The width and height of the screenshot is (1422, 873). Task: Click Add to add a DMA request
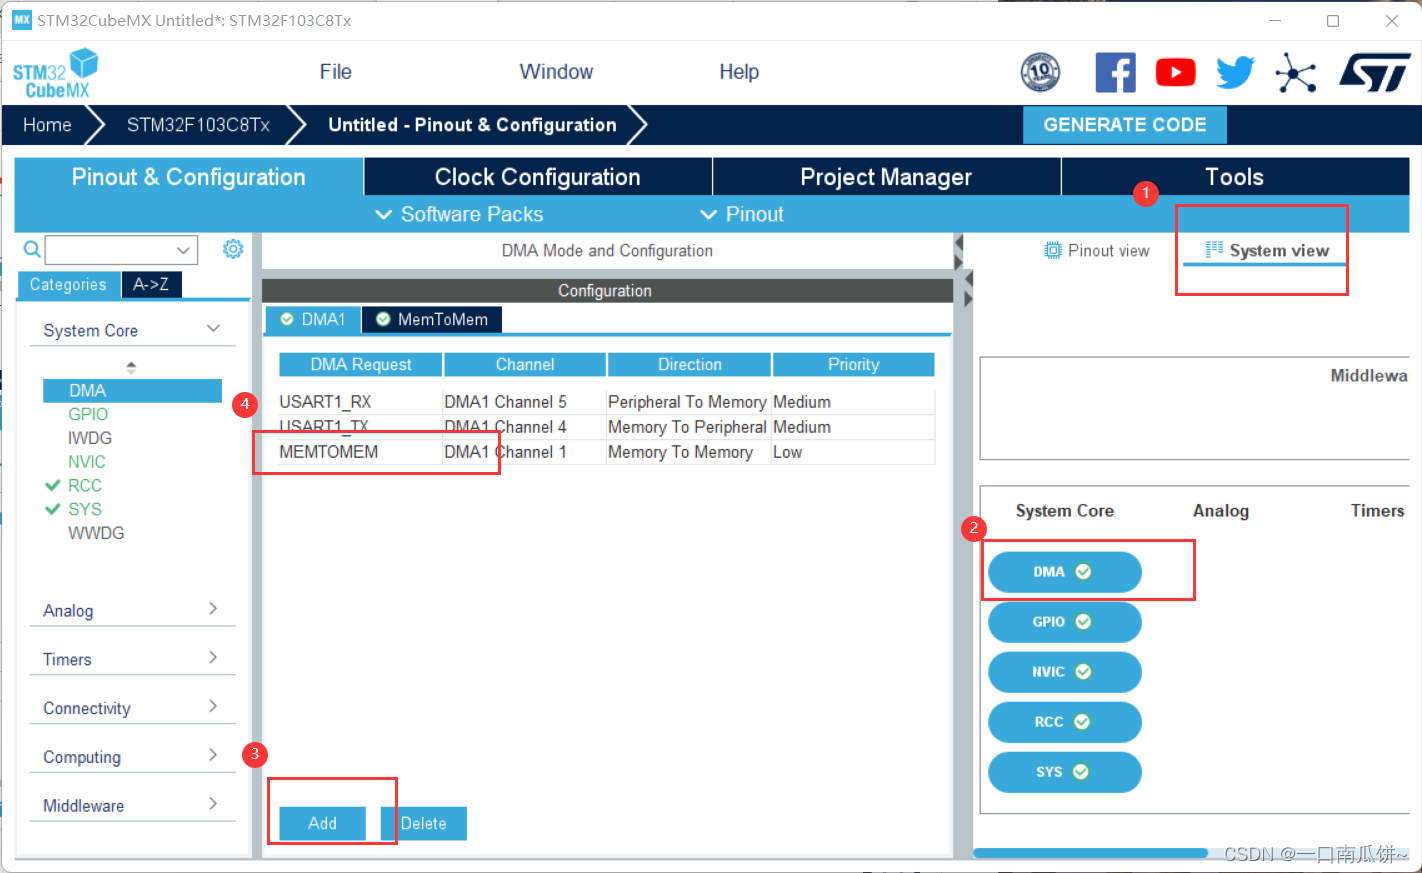[322, 823]
